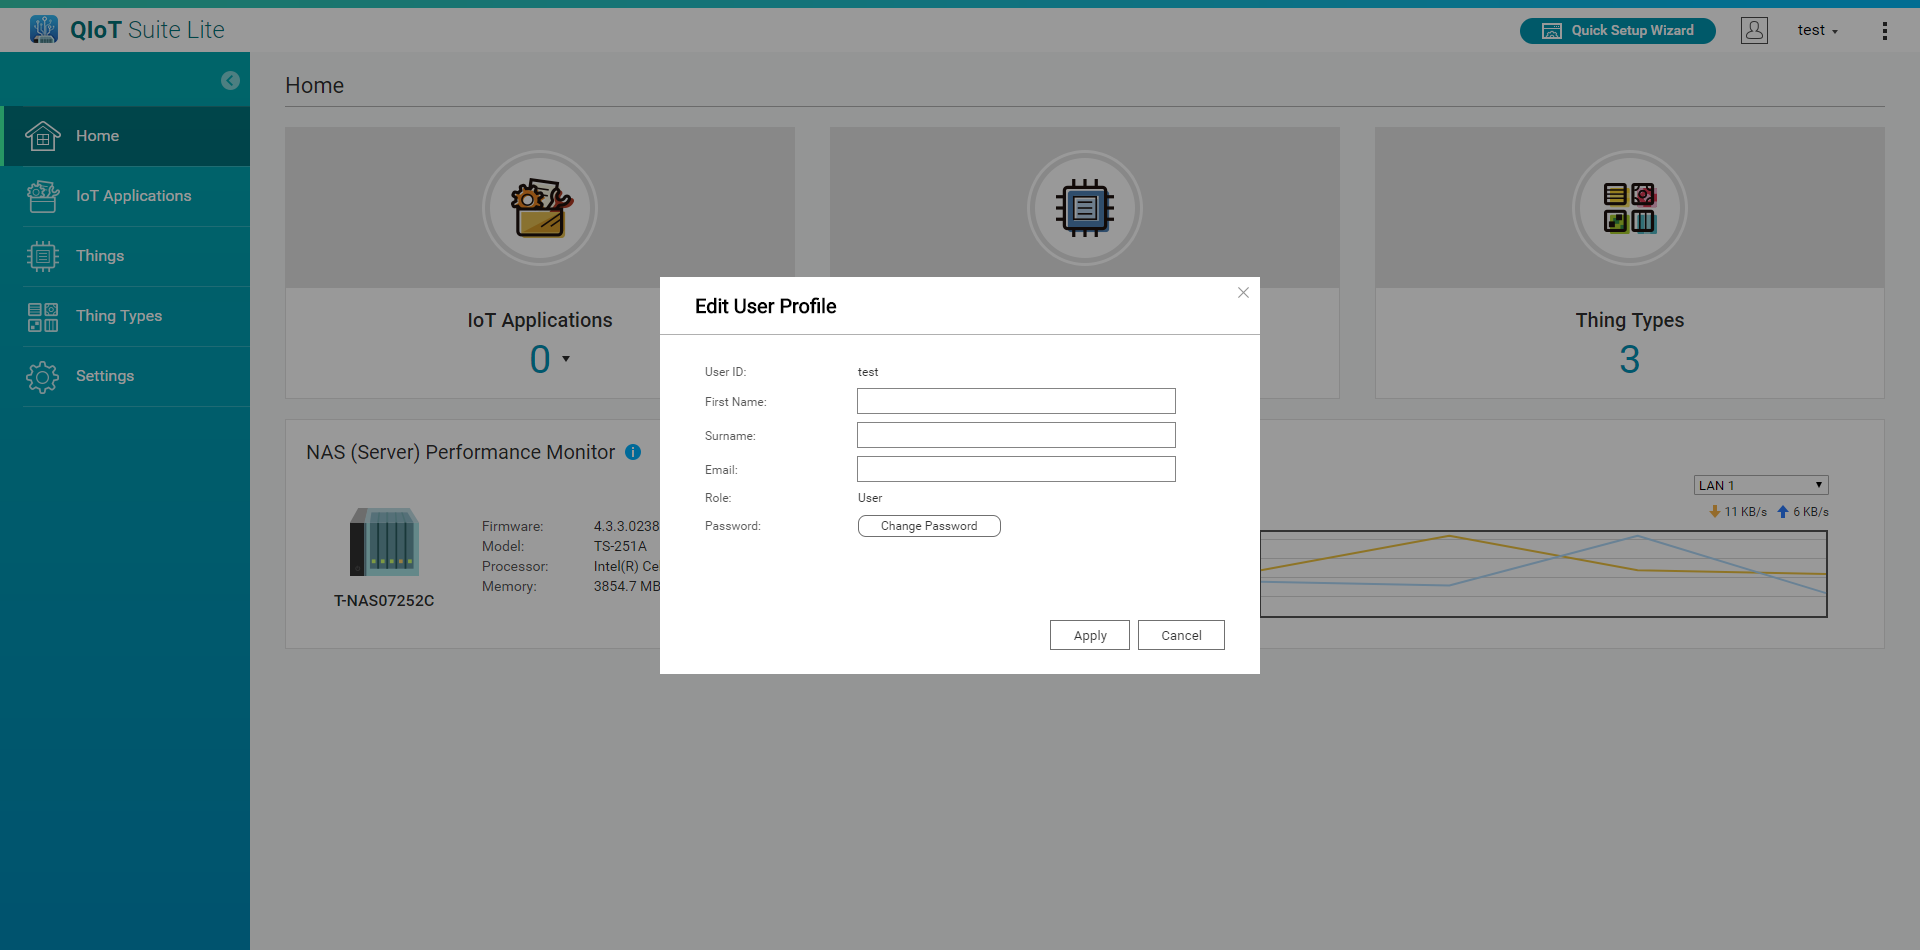Expand the test user dropdown
Viewport: 1920px width, 950px height.
pyautogui.click(x=1817, y=31)
